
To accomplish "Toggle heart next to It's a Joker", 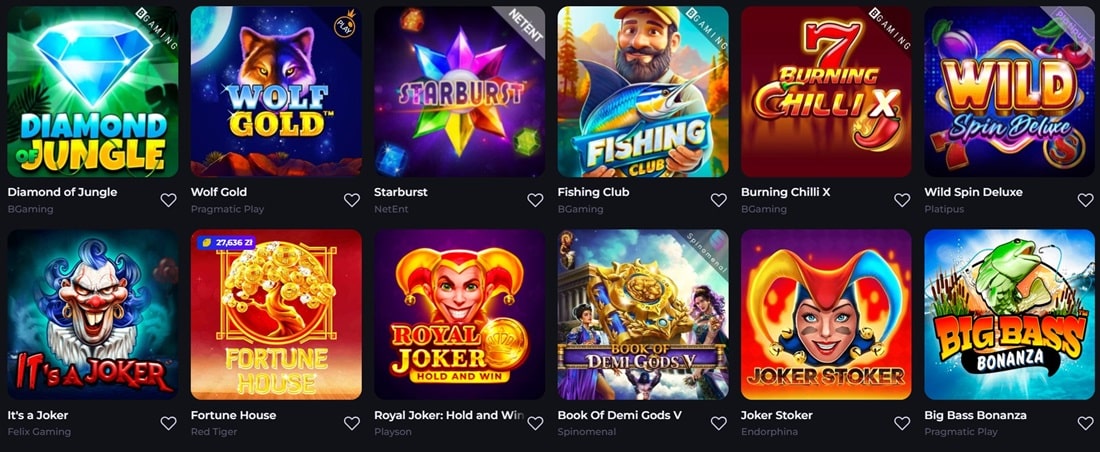I will coord(168,423).
